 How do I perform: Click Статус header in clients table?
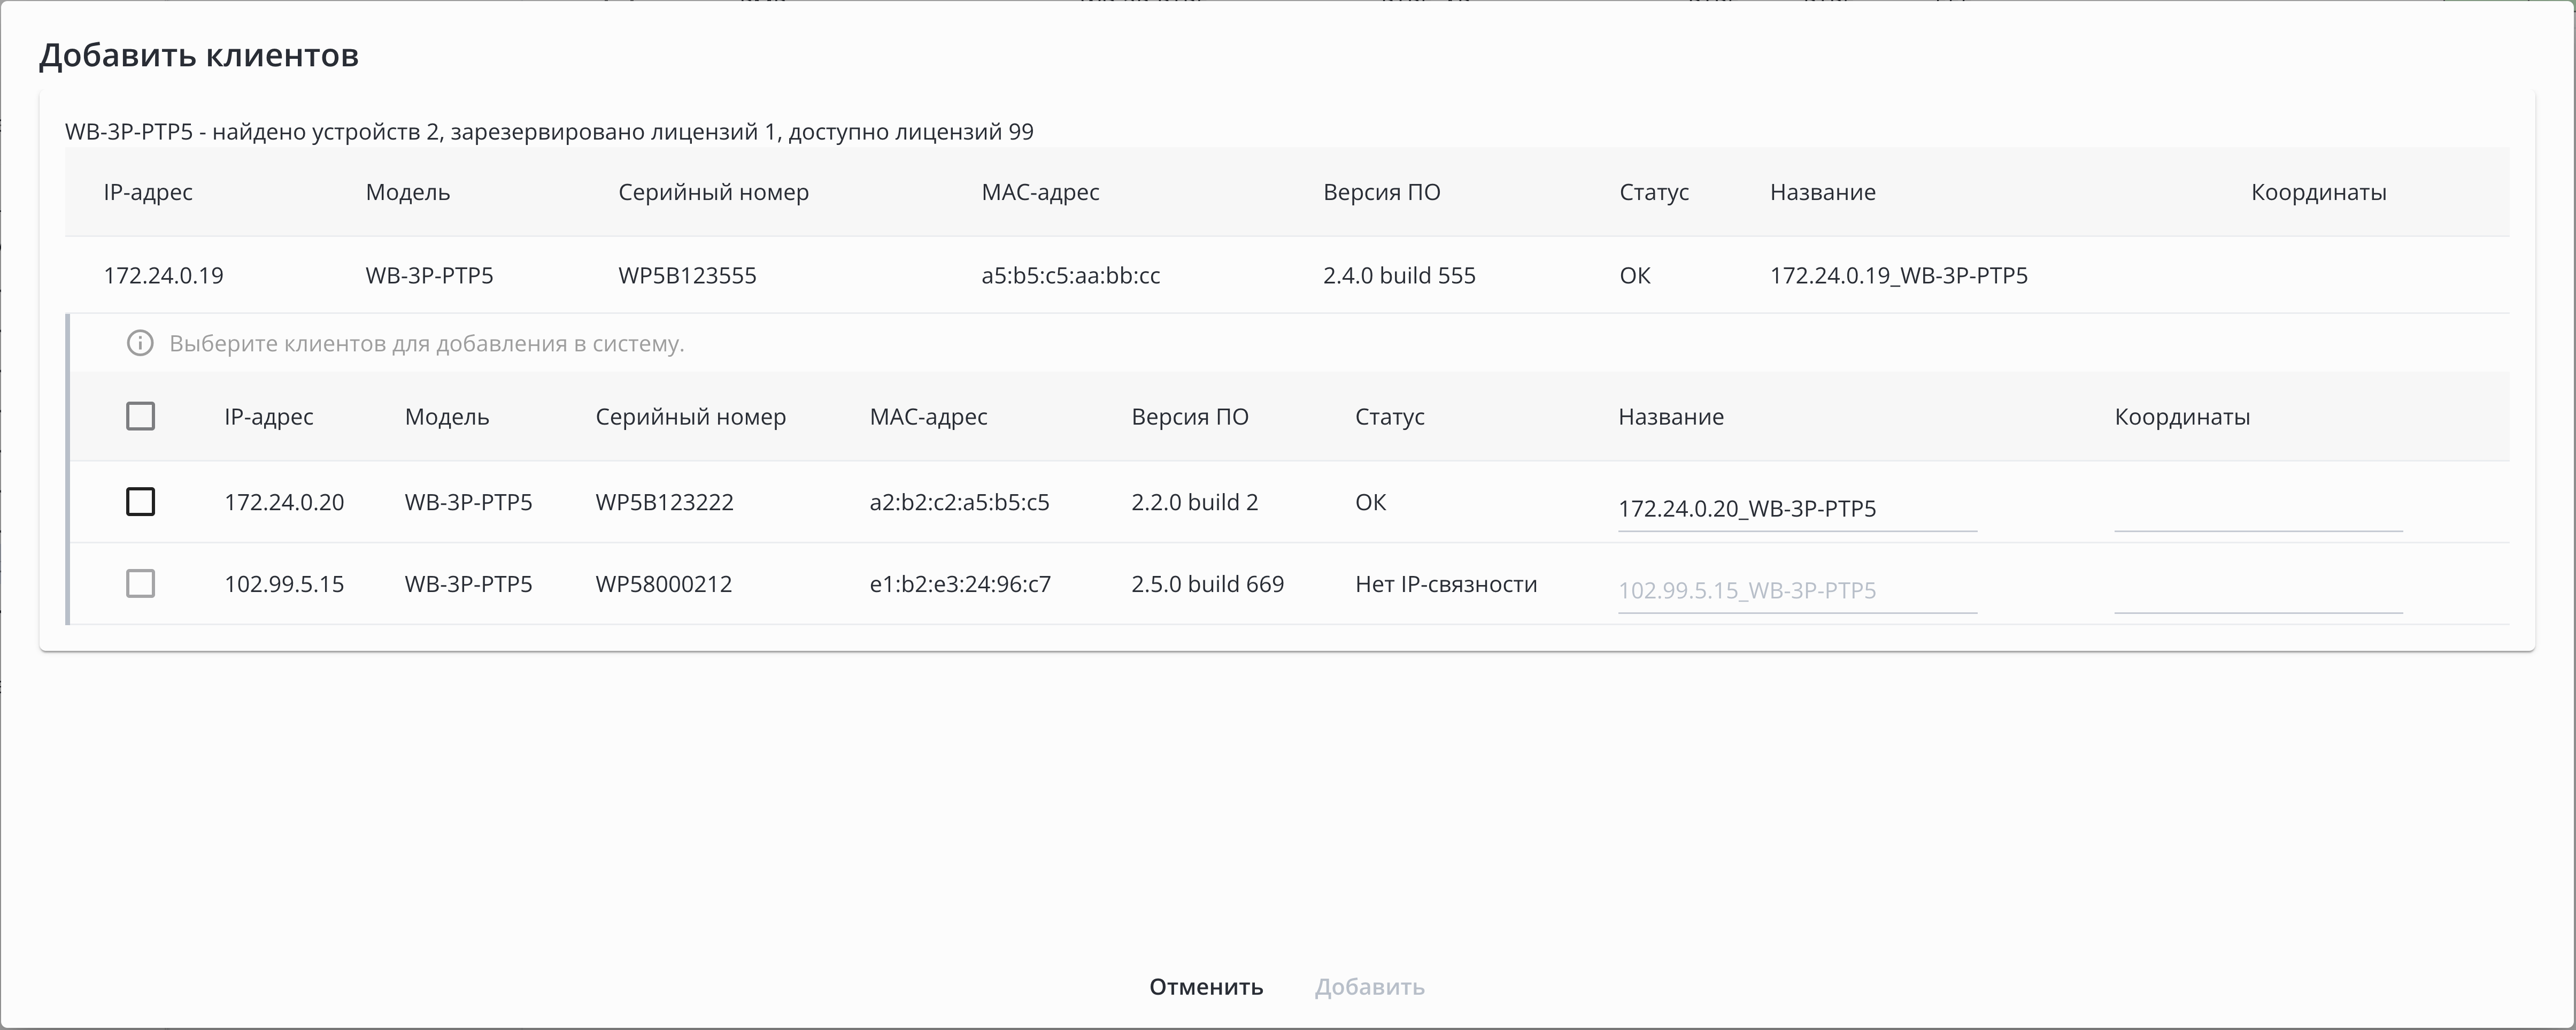(x=1389, y=417)
